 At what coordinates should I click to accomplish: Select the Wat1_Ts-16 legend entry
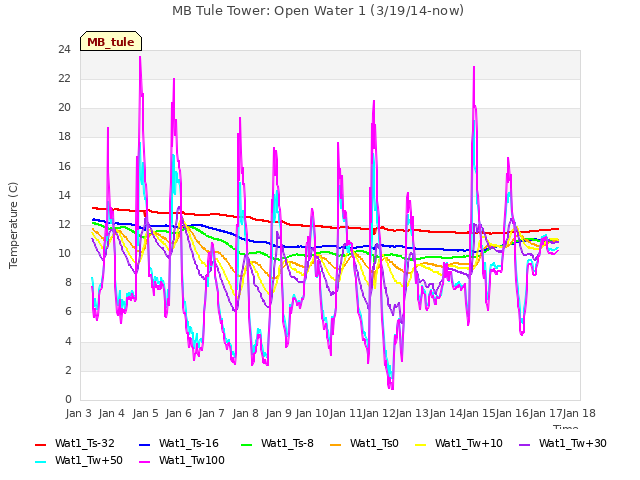pyautogui.click(x=179, y=444)
